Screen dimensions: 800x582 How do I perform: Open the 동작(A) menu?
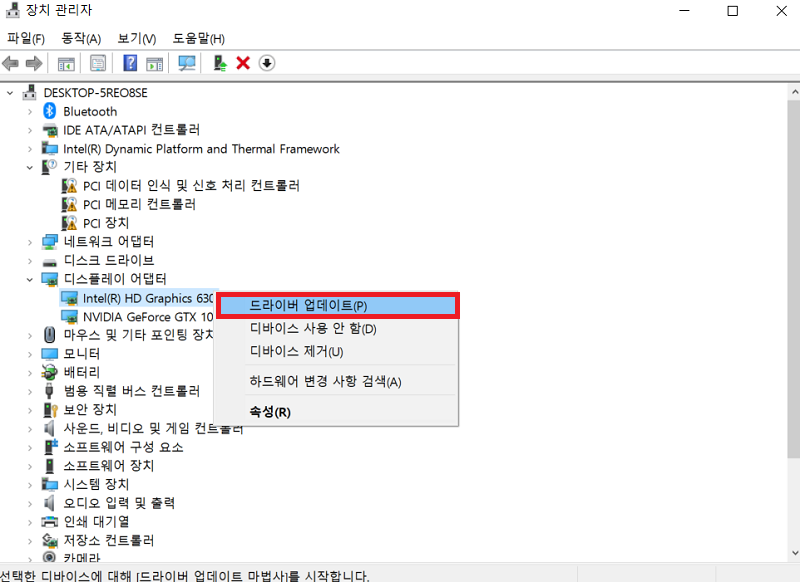click(x=81, y=38)
